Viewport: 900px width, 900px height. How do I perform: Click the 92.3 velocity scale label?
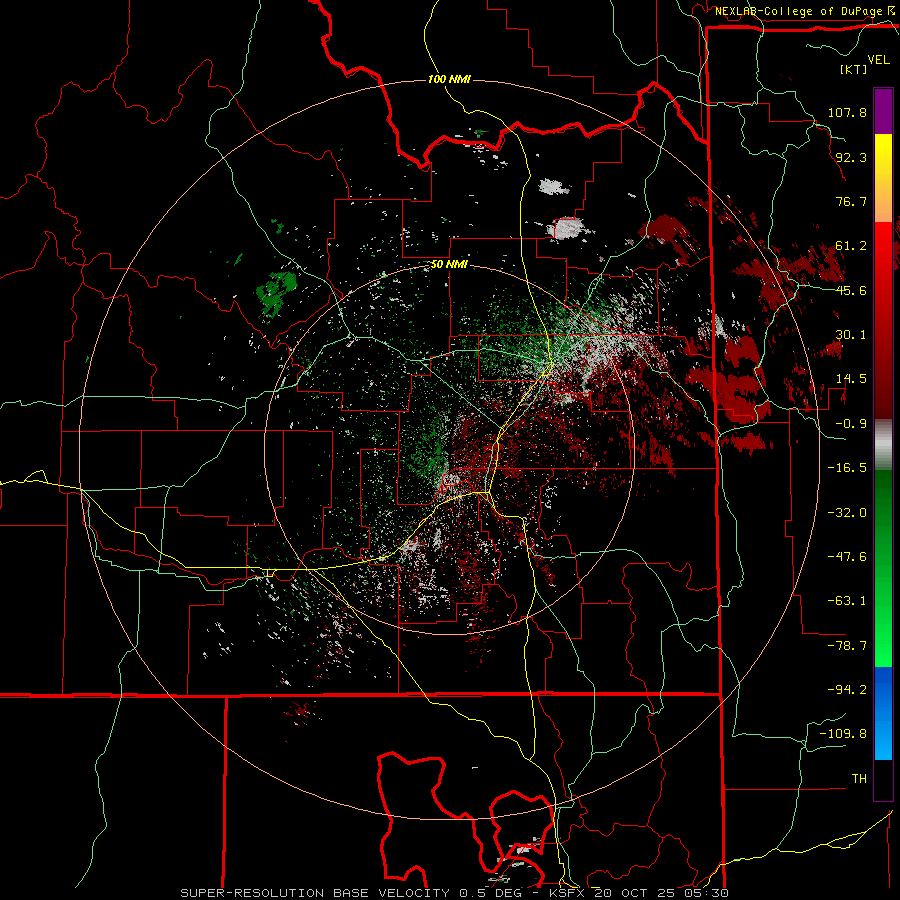point(851,157)
